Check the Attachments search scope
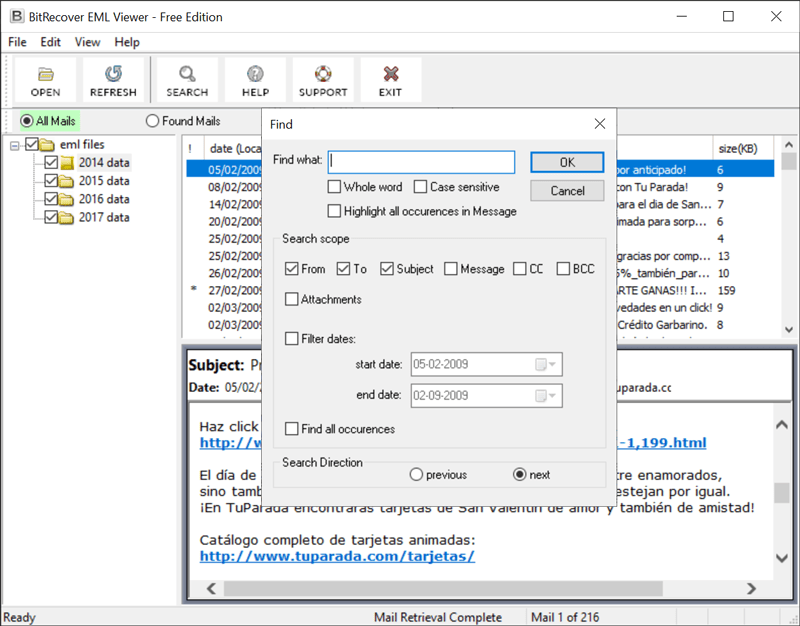This screenshot has width=800, height=626. point(291,299)
